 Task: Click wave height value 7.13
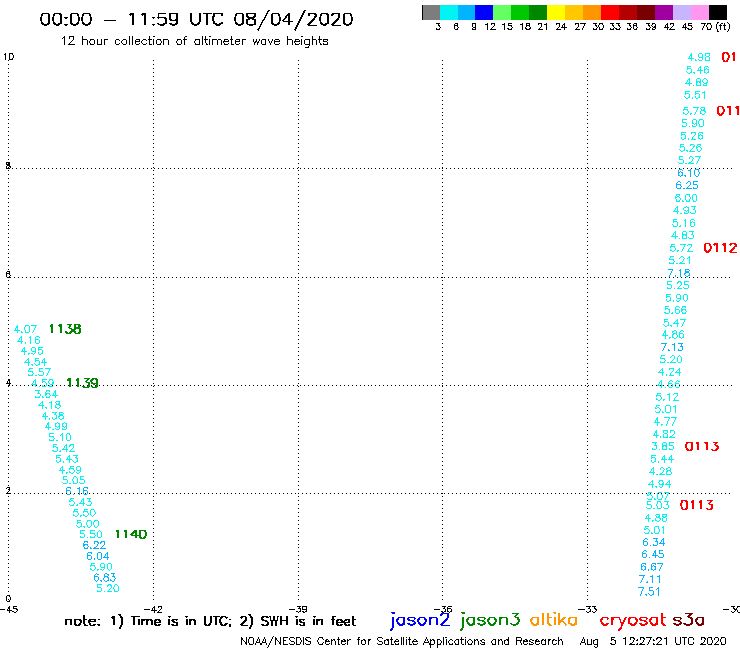pos(672,347)
